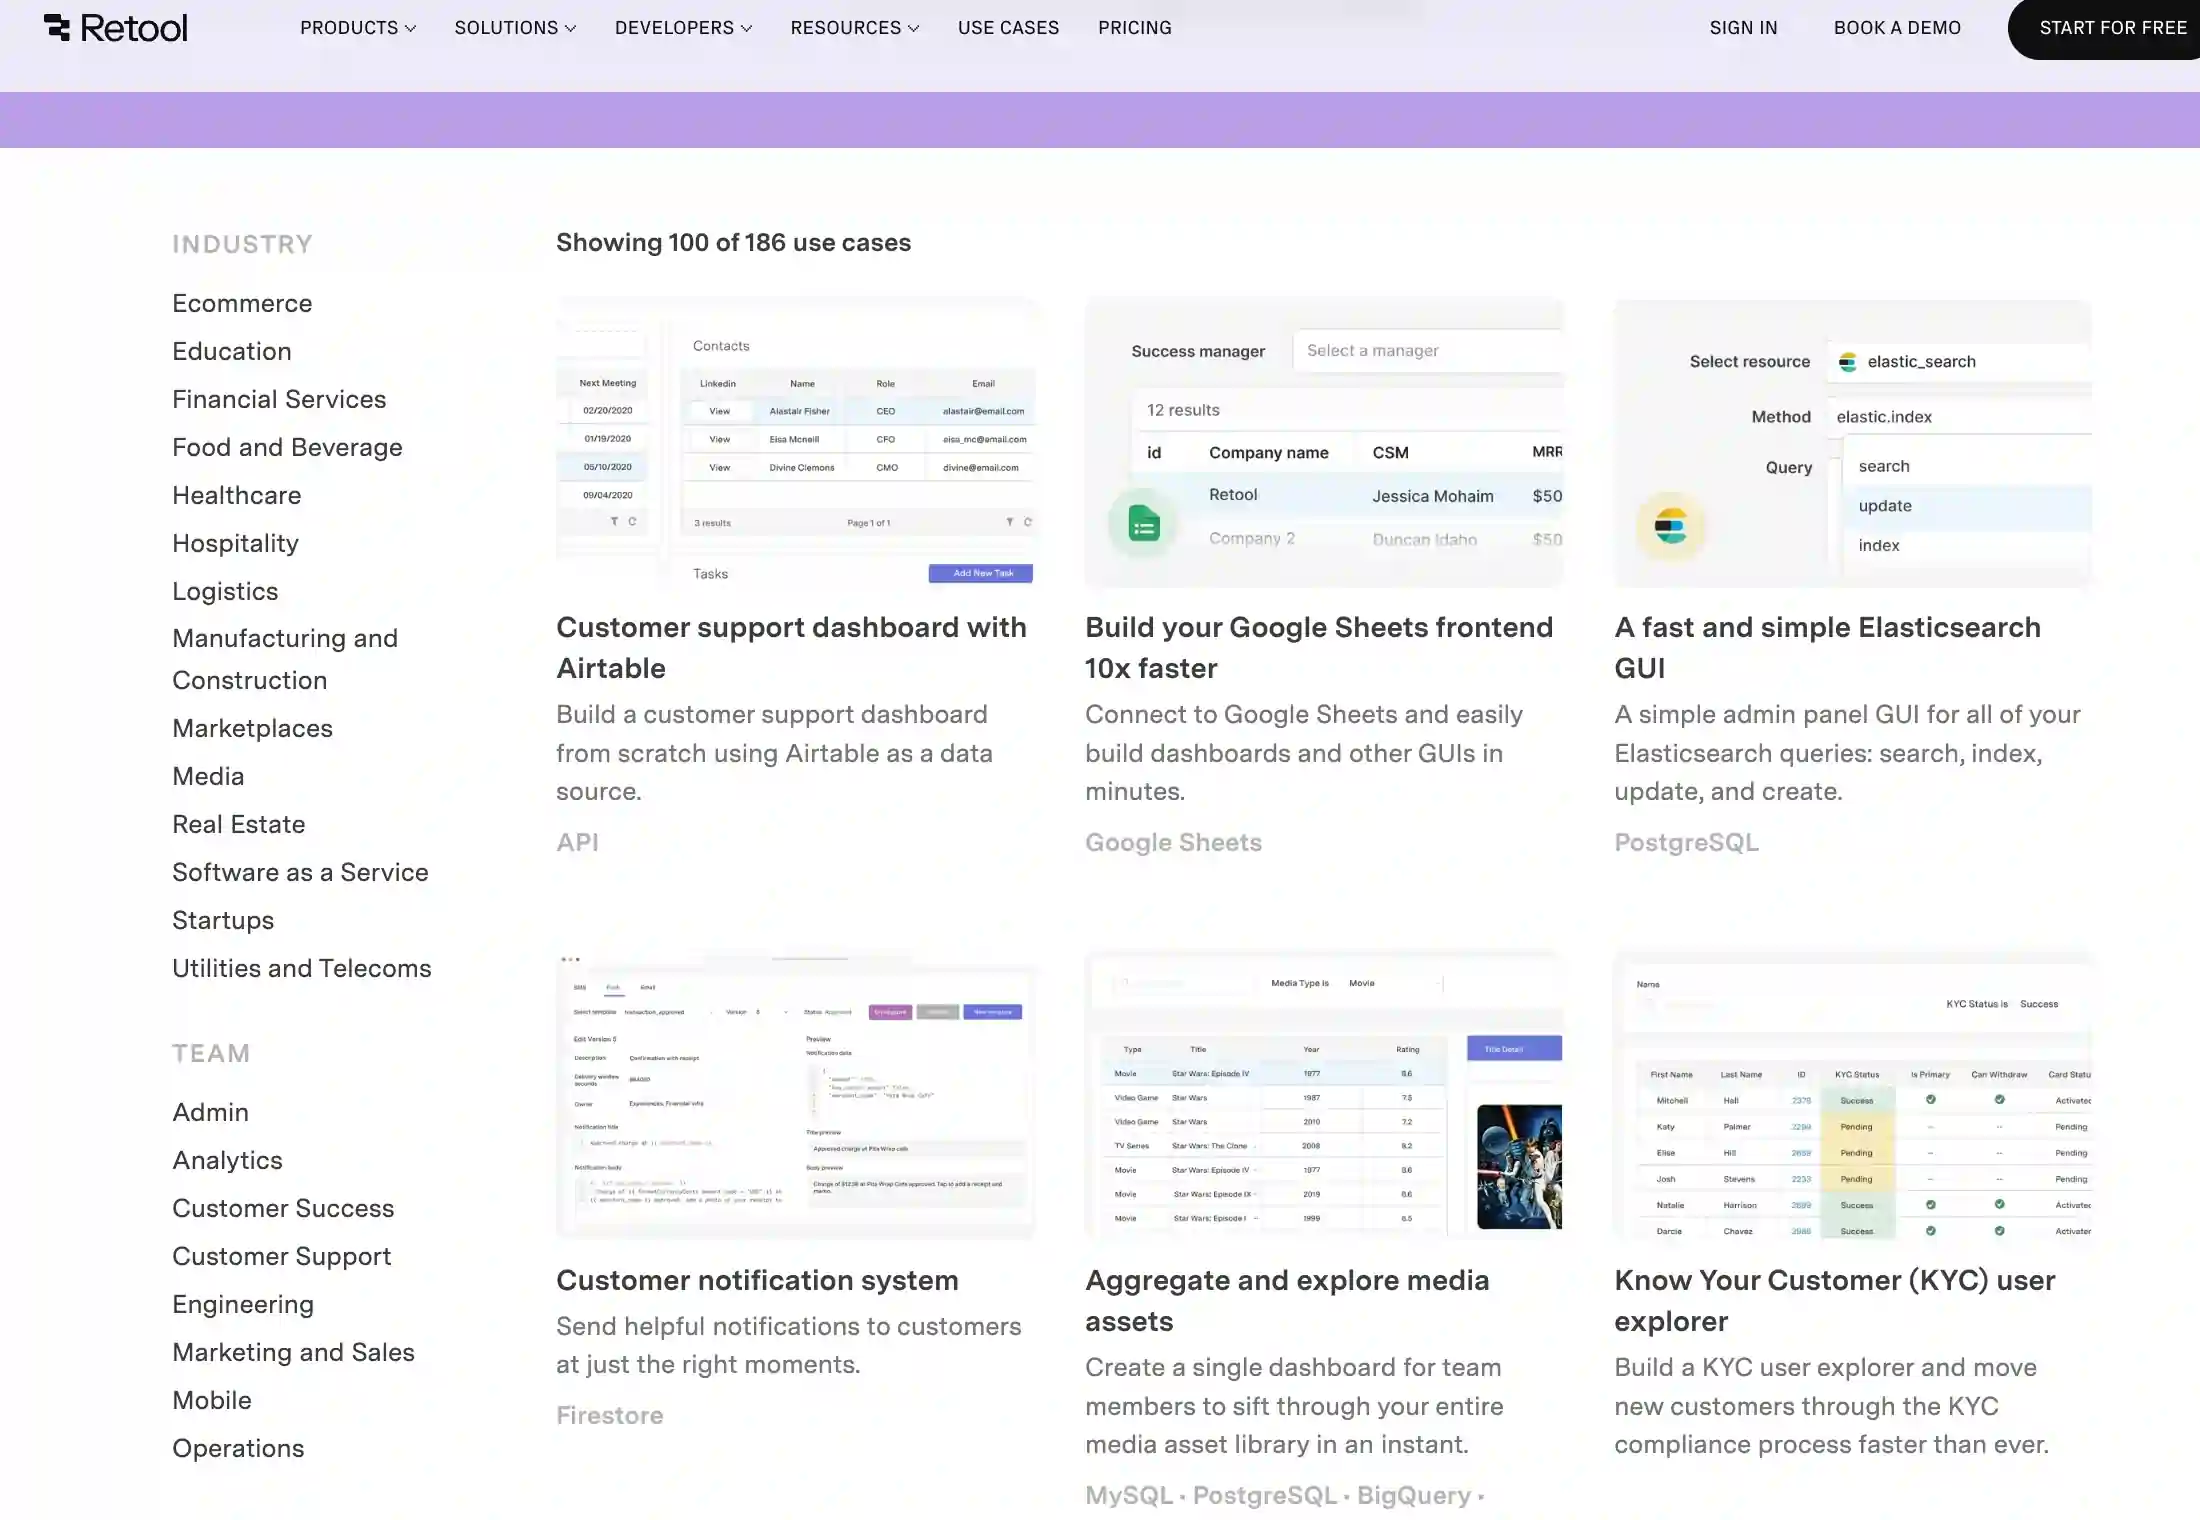Open the Pricing page

1135,28
